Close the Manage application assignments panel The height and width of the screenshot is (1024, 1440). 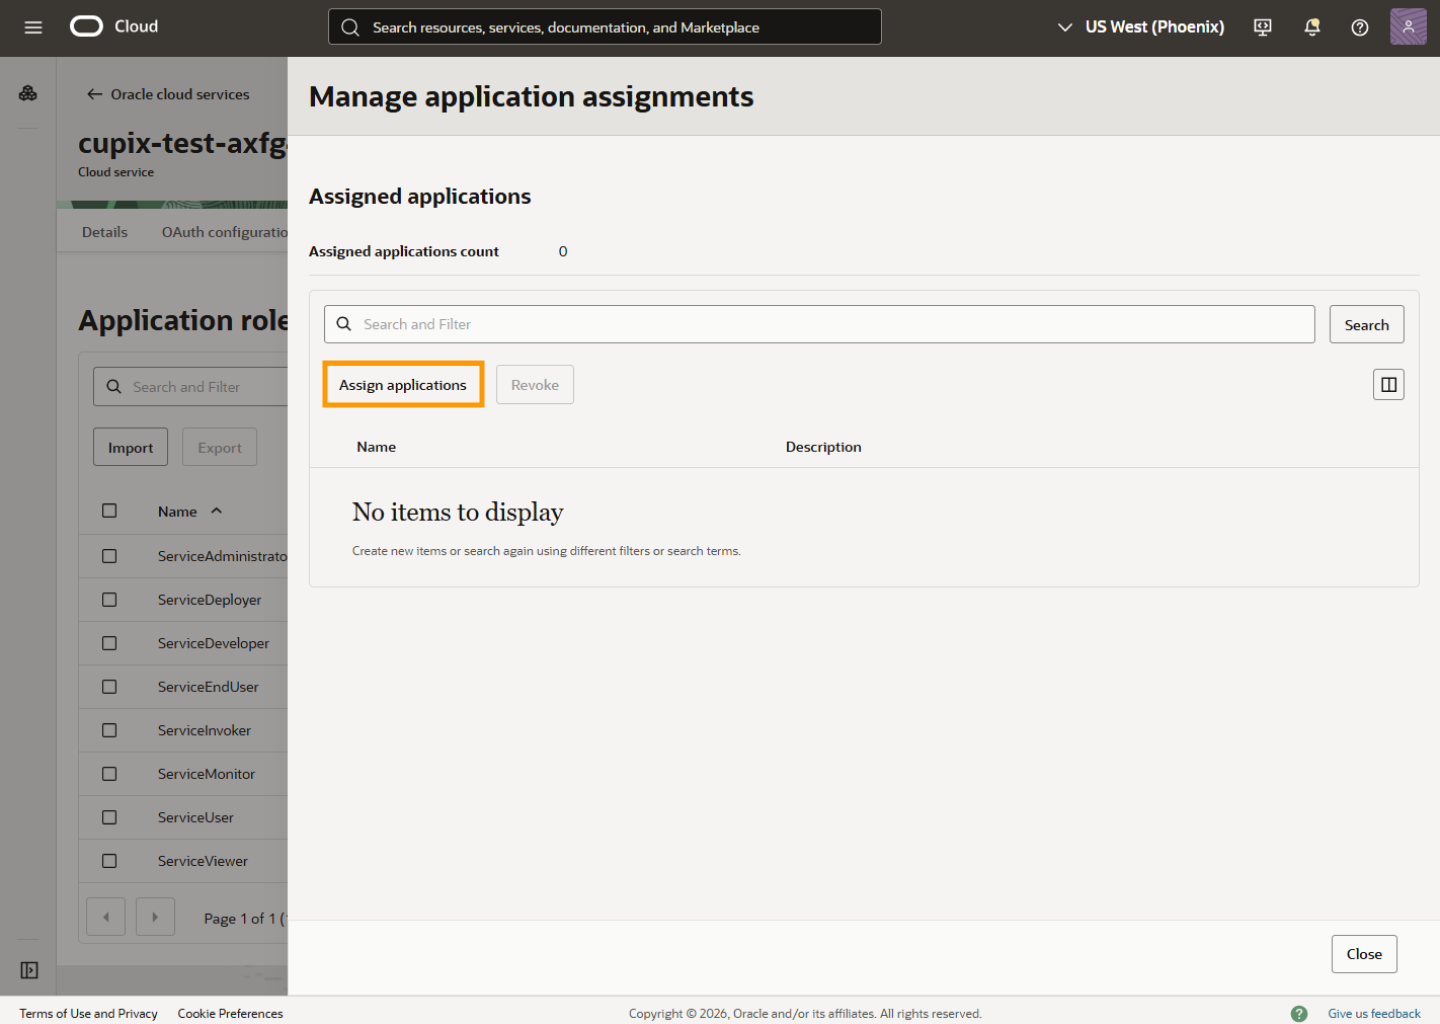1364,954
